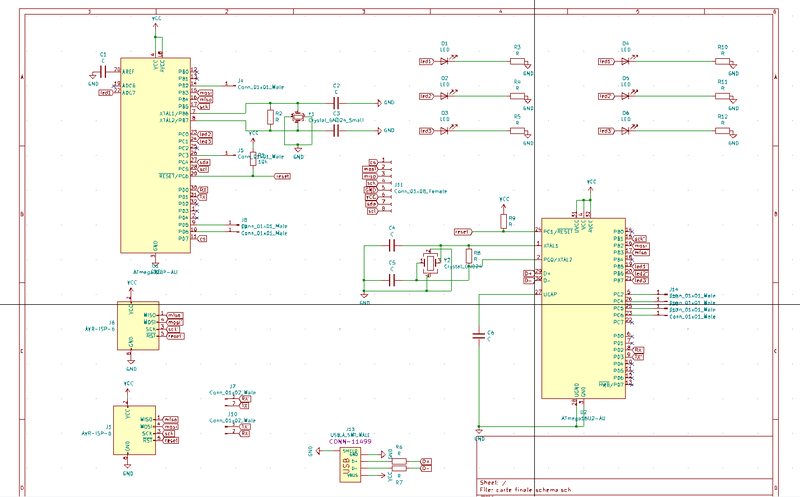This screenshot has height=497, width=800.
Task: Click the J7 Conn_01x02_Male label
Action: 233,393
